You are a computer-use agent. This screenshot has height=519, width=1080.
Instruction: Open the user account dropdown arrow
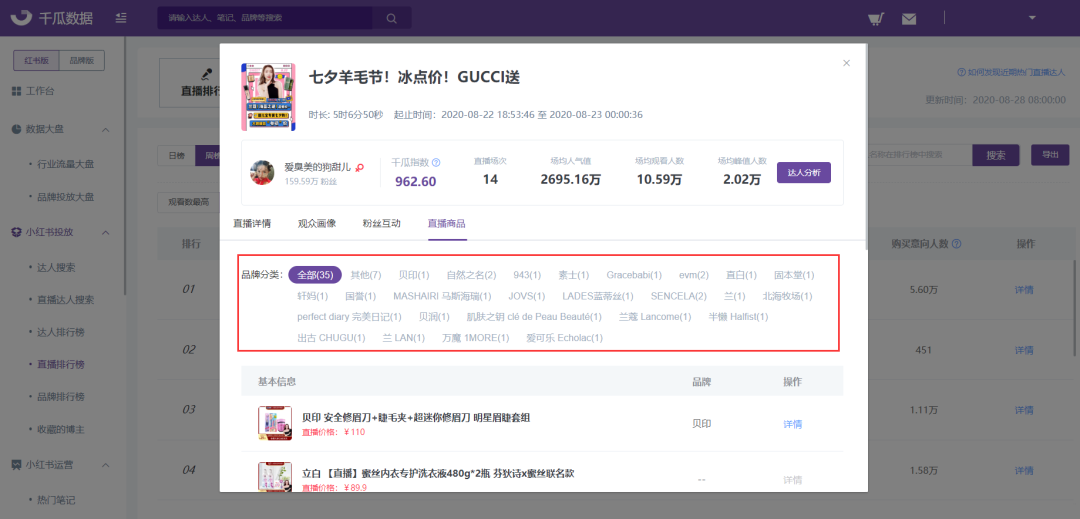1032,18
